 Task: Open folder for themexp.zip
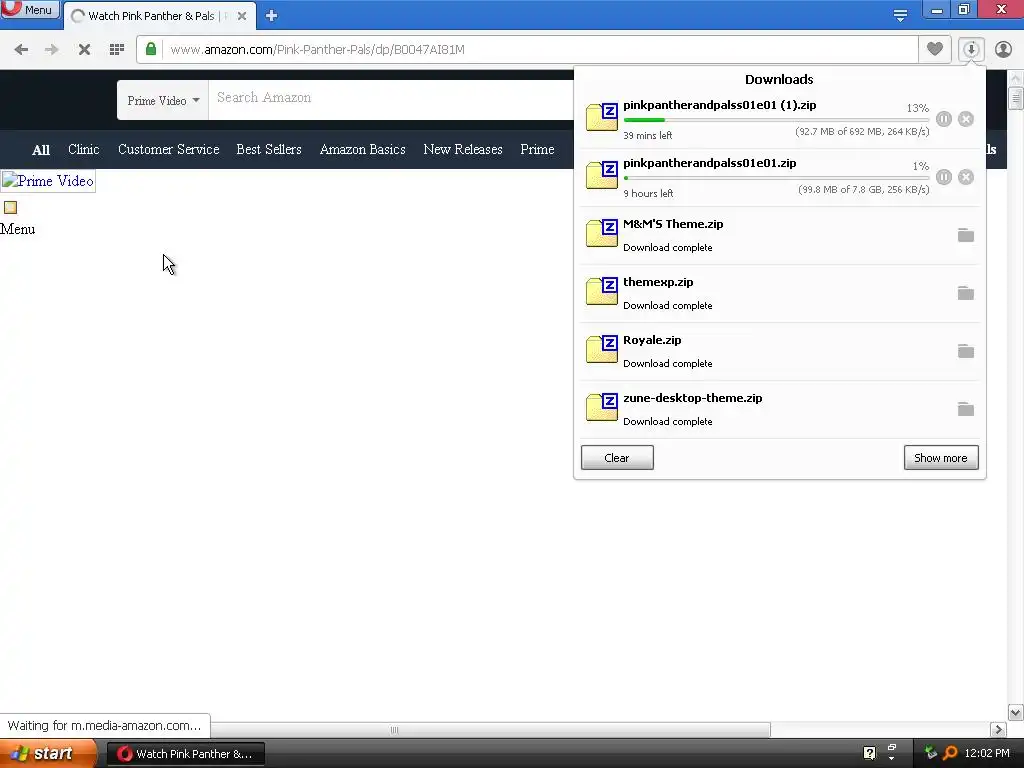966,293
